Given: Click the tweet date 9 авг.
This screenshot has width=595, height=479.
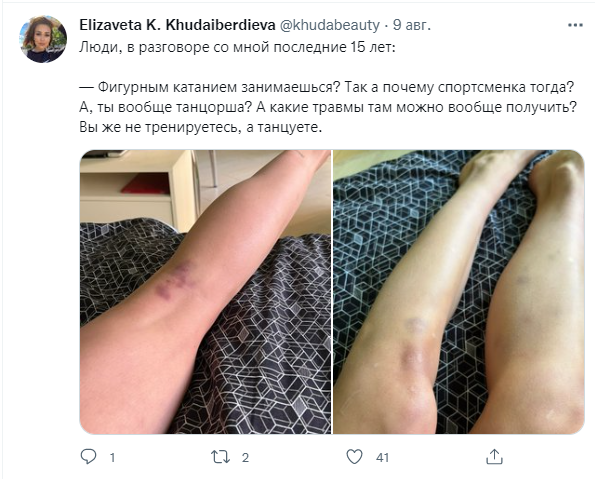Looking at the screenshot, I should click(x=412, y=25).
